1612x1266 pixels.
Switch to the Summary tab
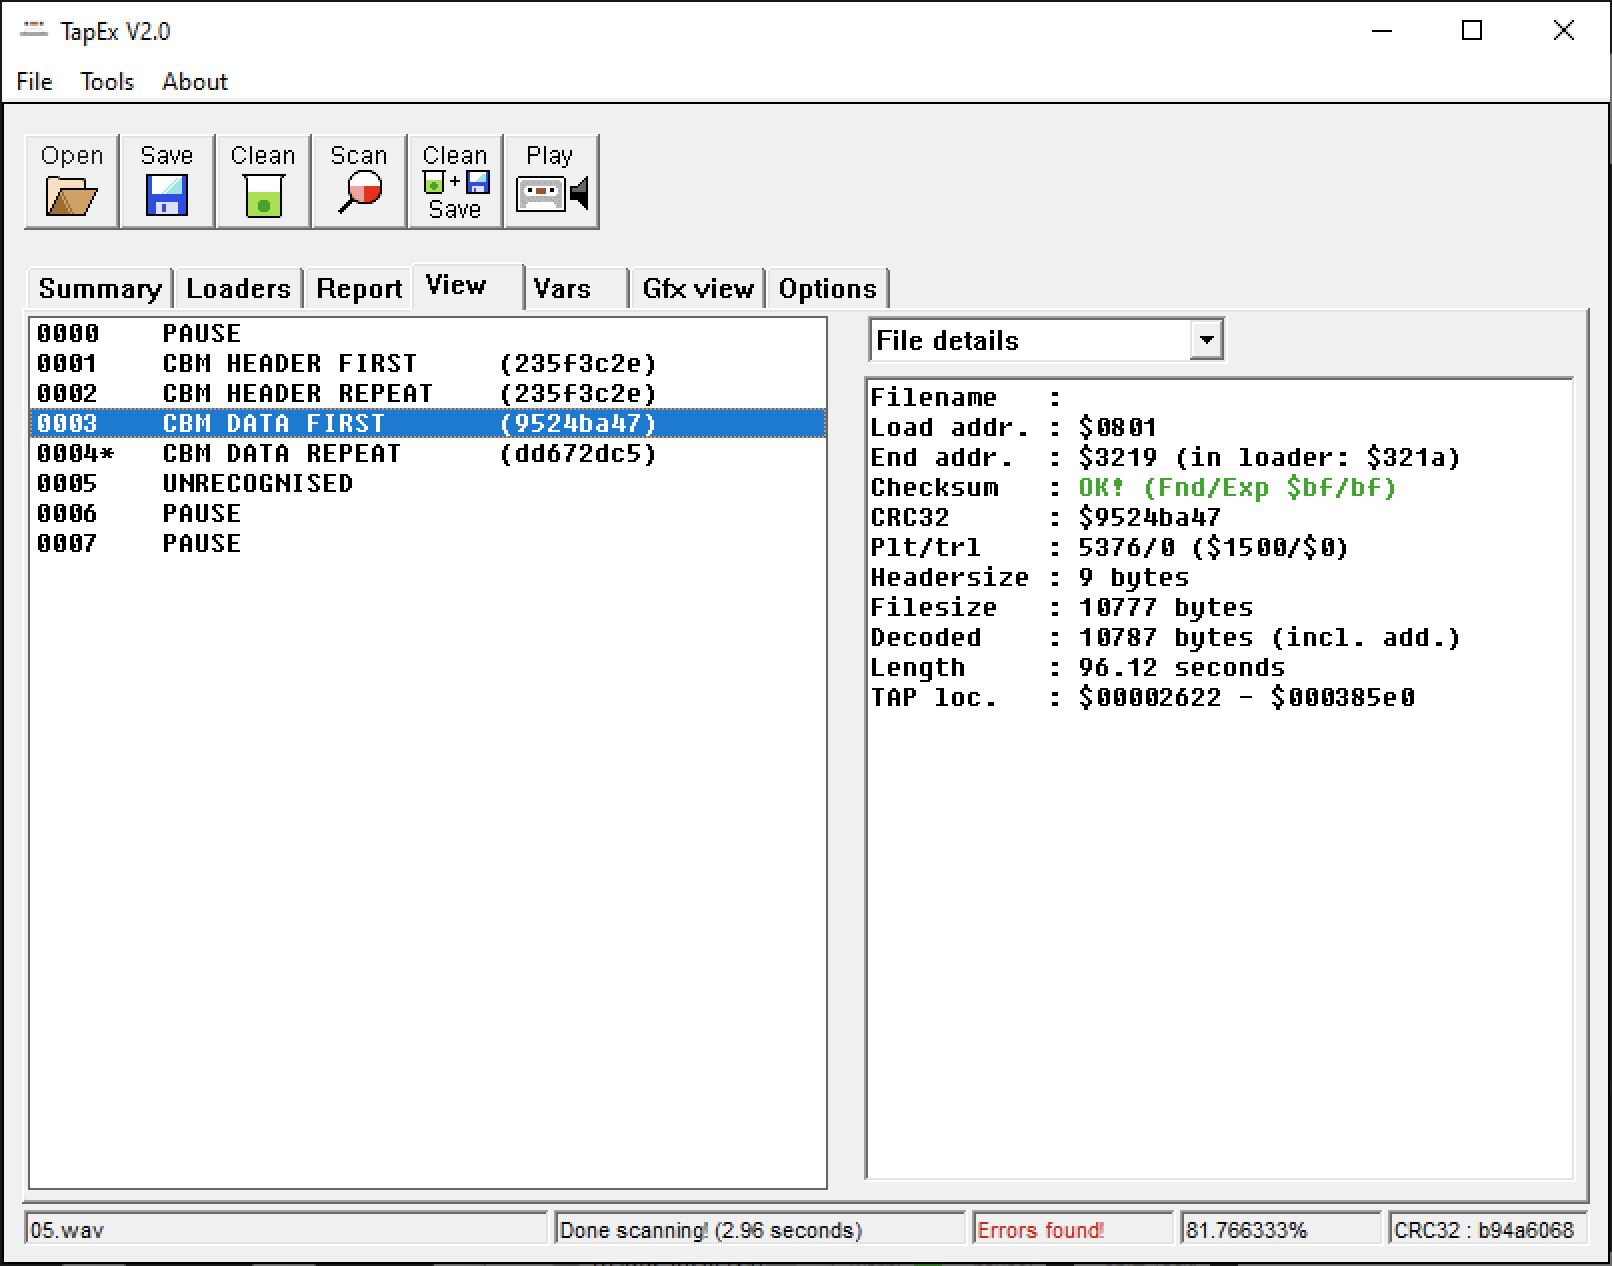99,289
